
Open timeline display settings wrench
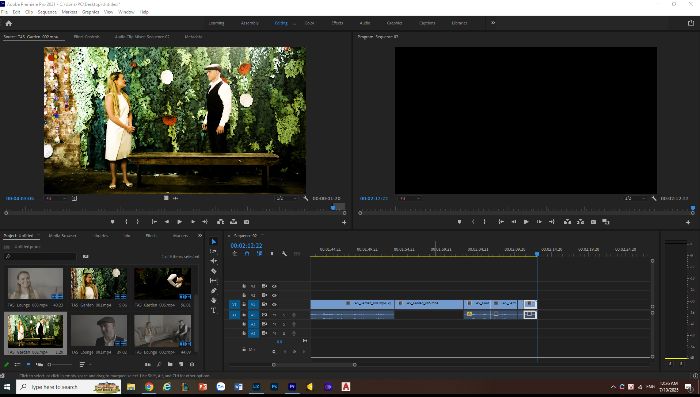pos(284,254)
